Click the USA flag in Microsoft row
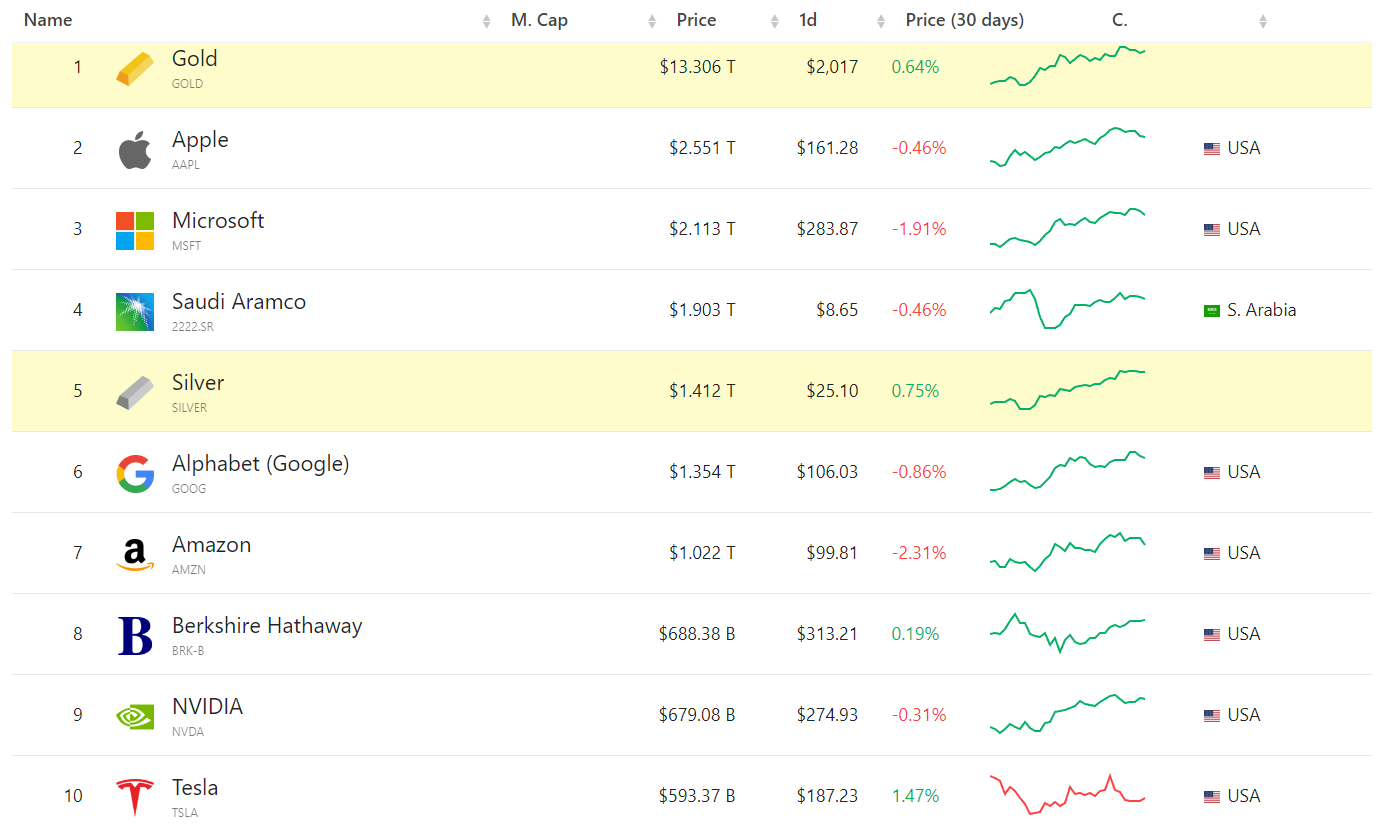Viewport: 1382px width, 825px height. point(1212,229)
